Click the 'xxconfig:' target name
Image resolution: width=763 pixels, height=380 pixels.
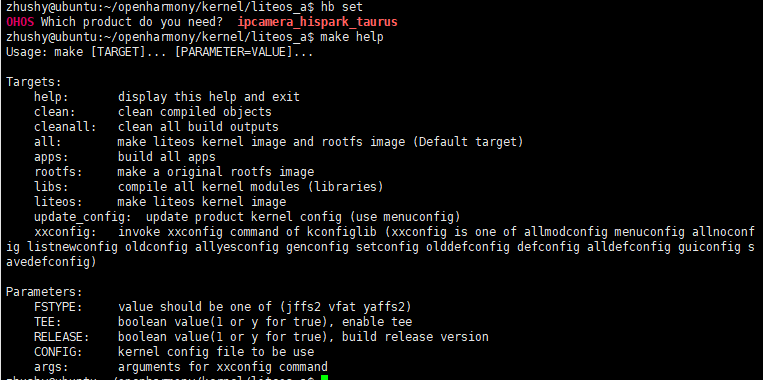(x=66, y=232)
